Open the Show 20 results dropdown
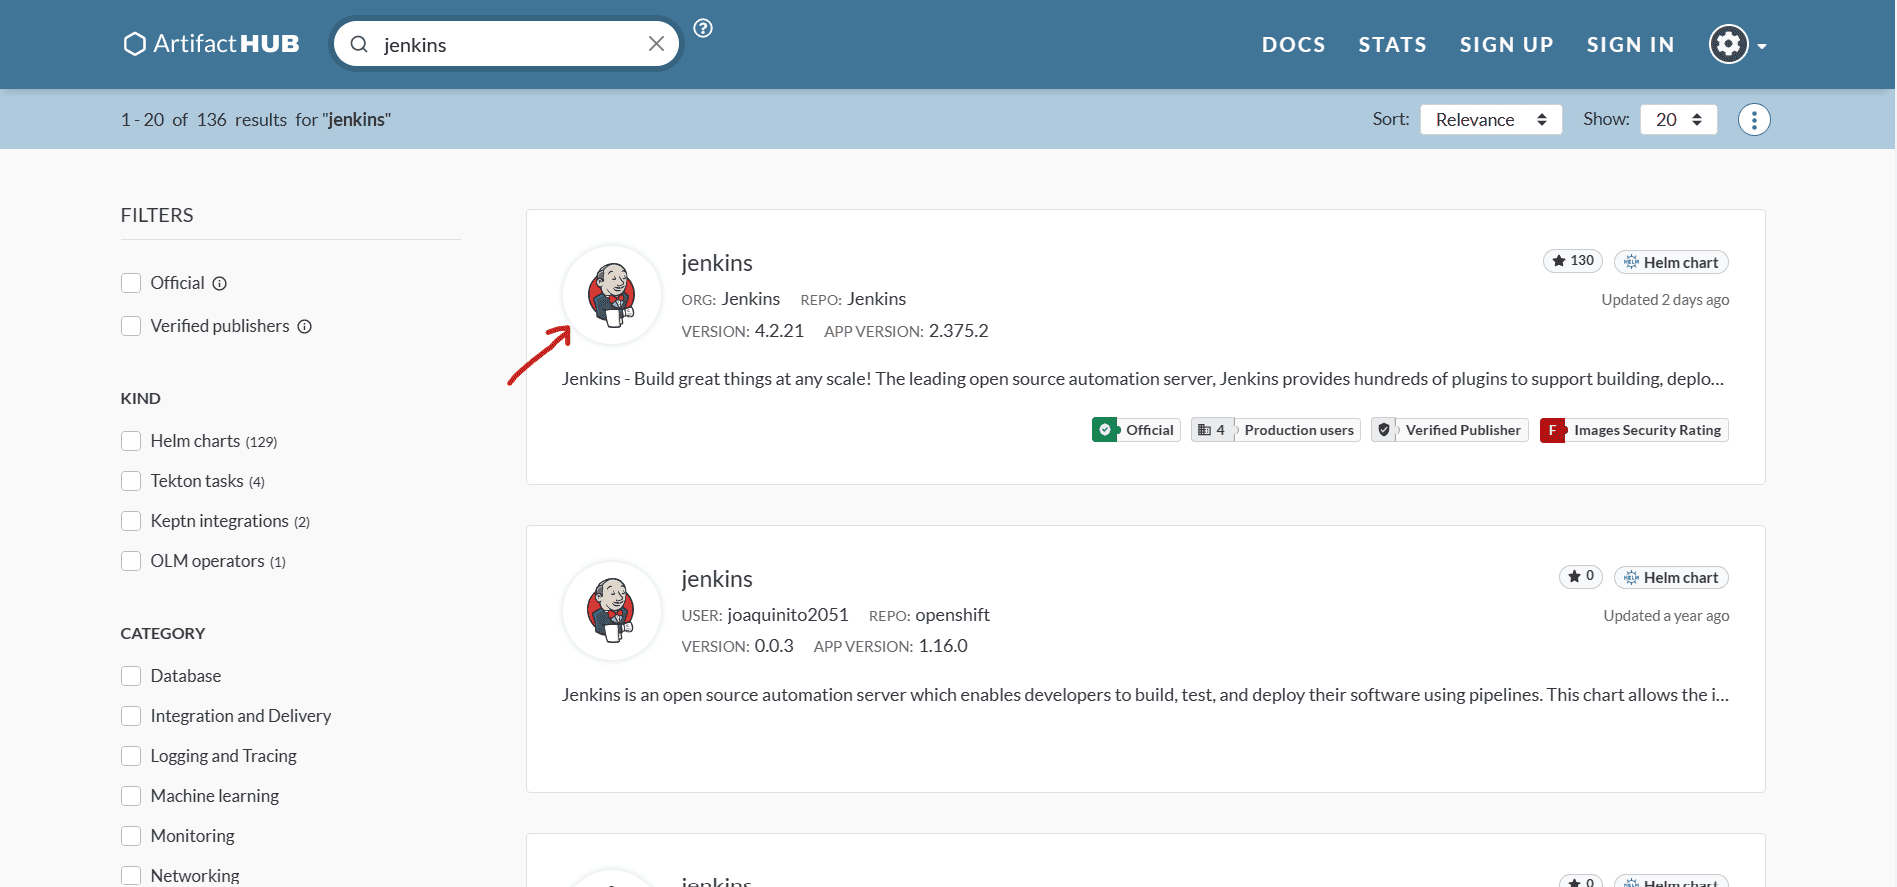The image size is (1897, 887). tap(1678, 120)
